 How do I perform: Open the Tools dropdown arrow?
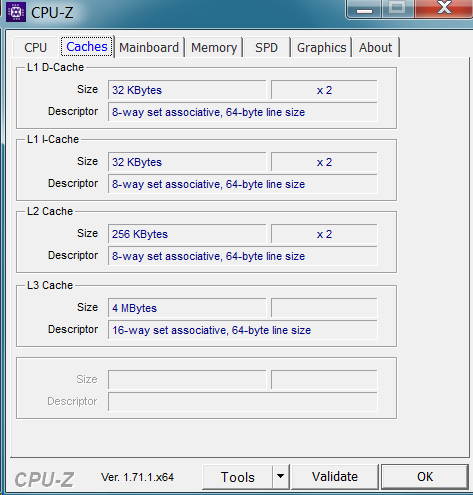(281, 476)
